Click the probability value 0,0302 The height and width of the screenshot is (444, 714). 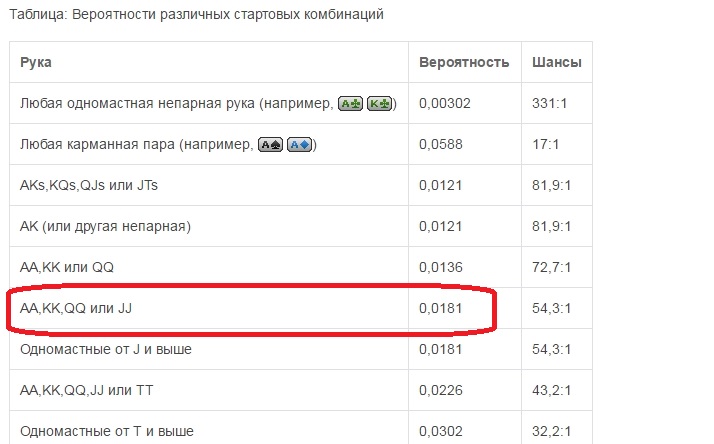[440, 431]
